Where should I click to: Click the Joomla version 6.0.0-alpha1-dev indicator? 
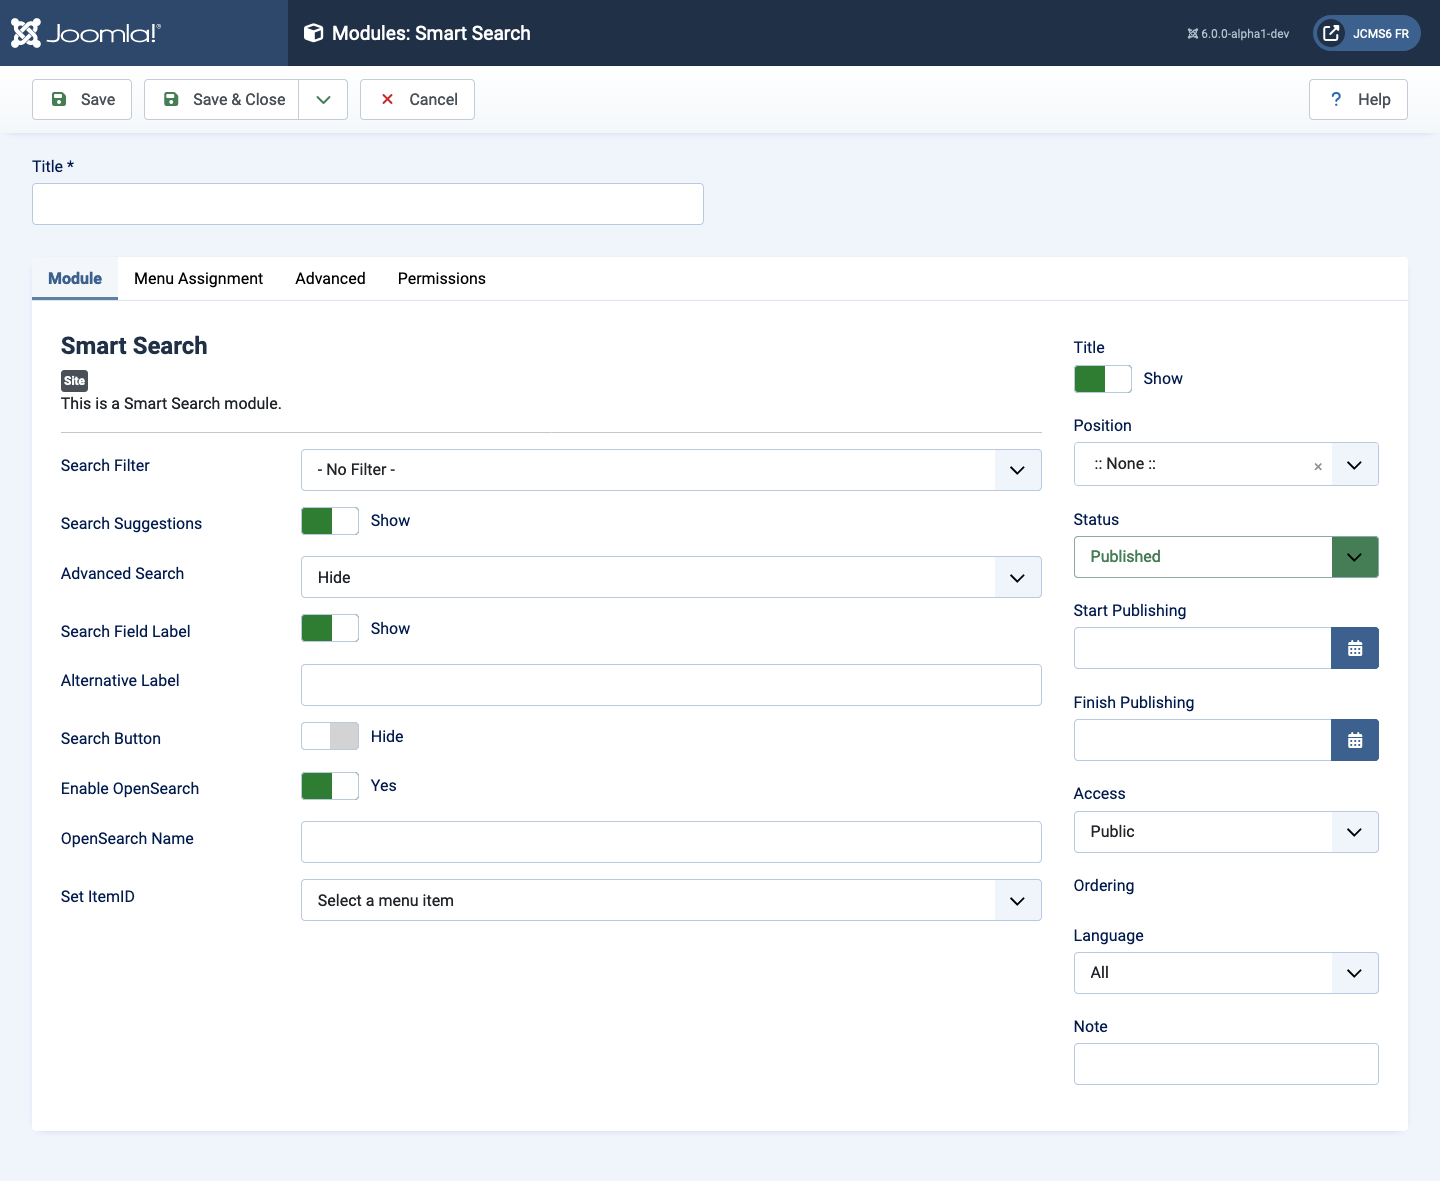pyautogui.click(x=1238, y=34)
